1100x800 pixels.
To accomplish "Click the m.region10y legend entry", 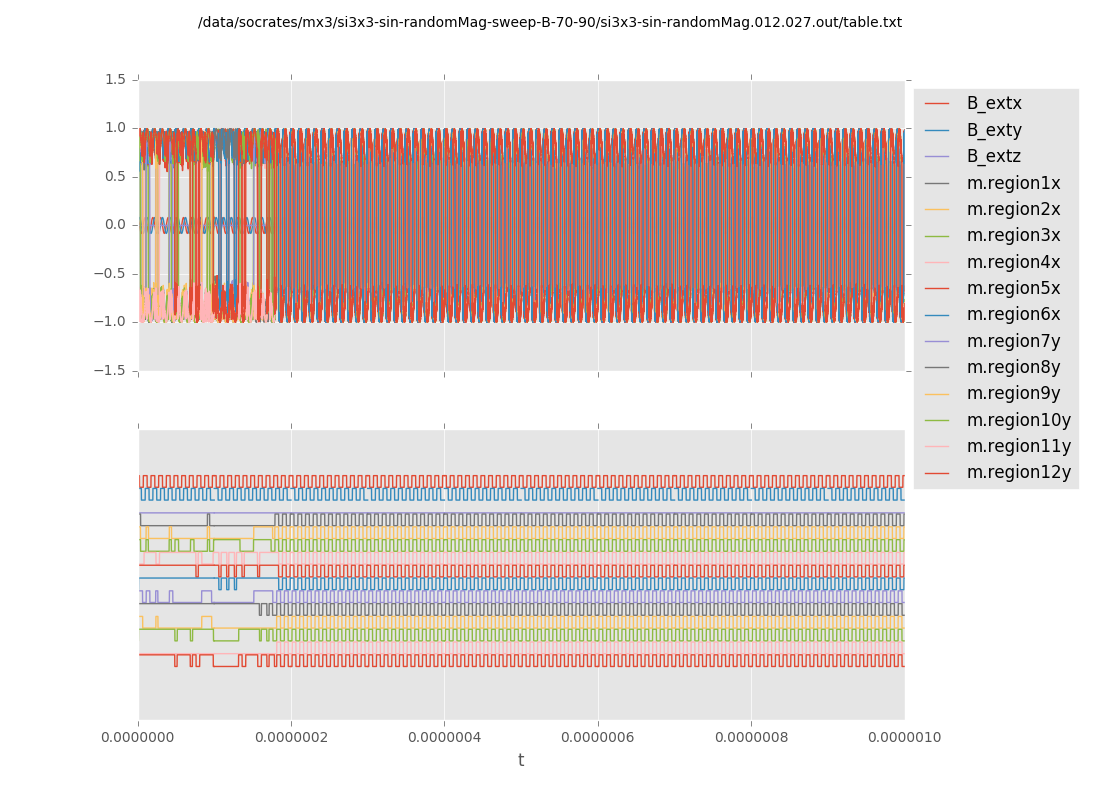I will coord(1018,420).
